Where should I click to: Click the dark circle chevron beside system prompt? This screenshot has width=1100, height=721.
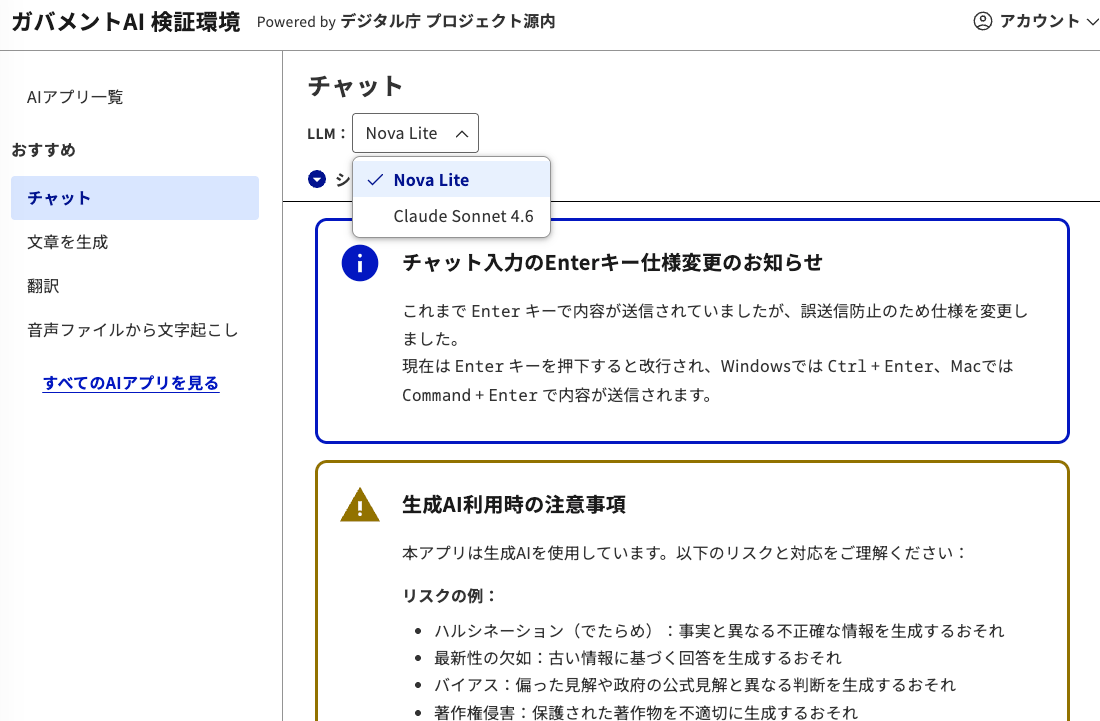pos(317,179)
